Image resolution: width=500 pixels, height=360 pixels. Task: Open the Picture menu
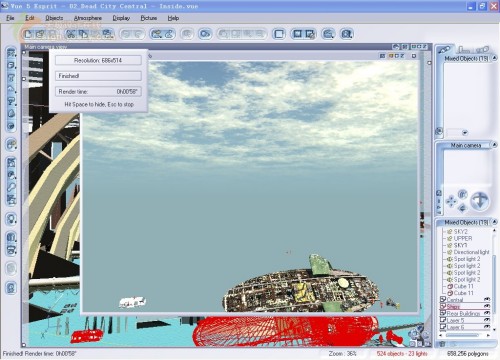click(149, 18)
